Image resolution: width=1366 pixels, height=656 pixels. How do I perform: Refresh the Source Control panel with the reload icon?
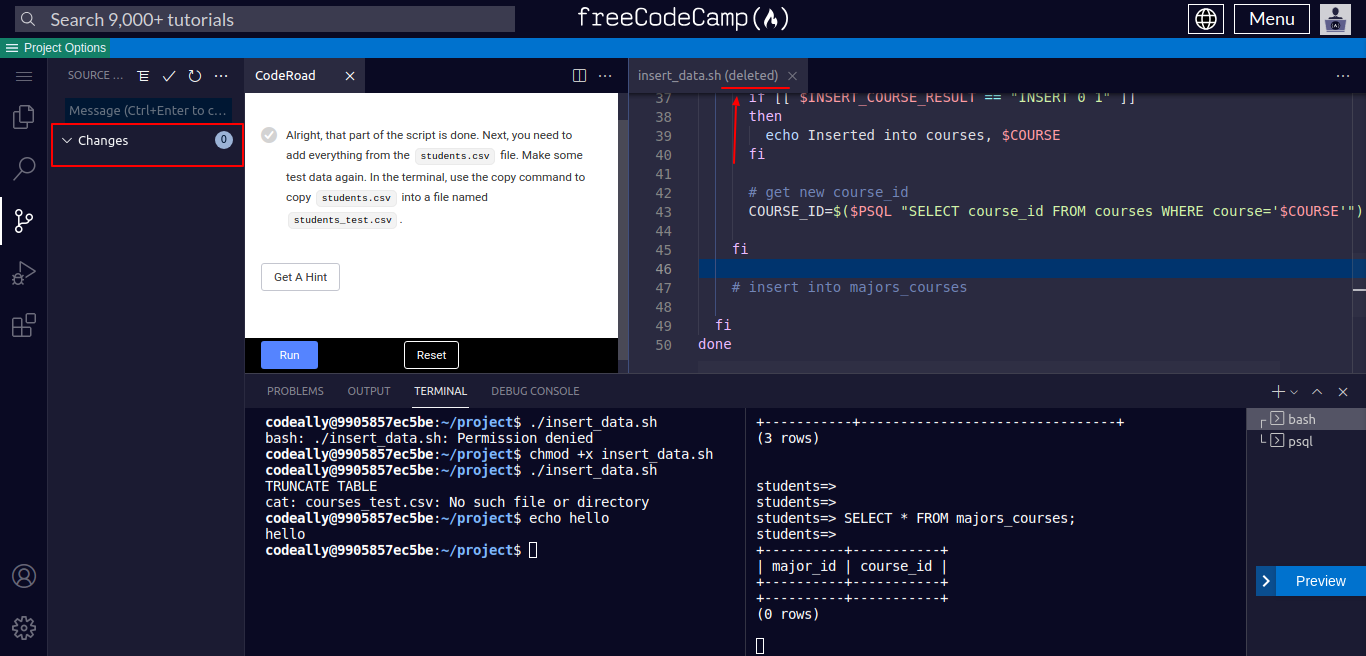[x=195, y=75]
